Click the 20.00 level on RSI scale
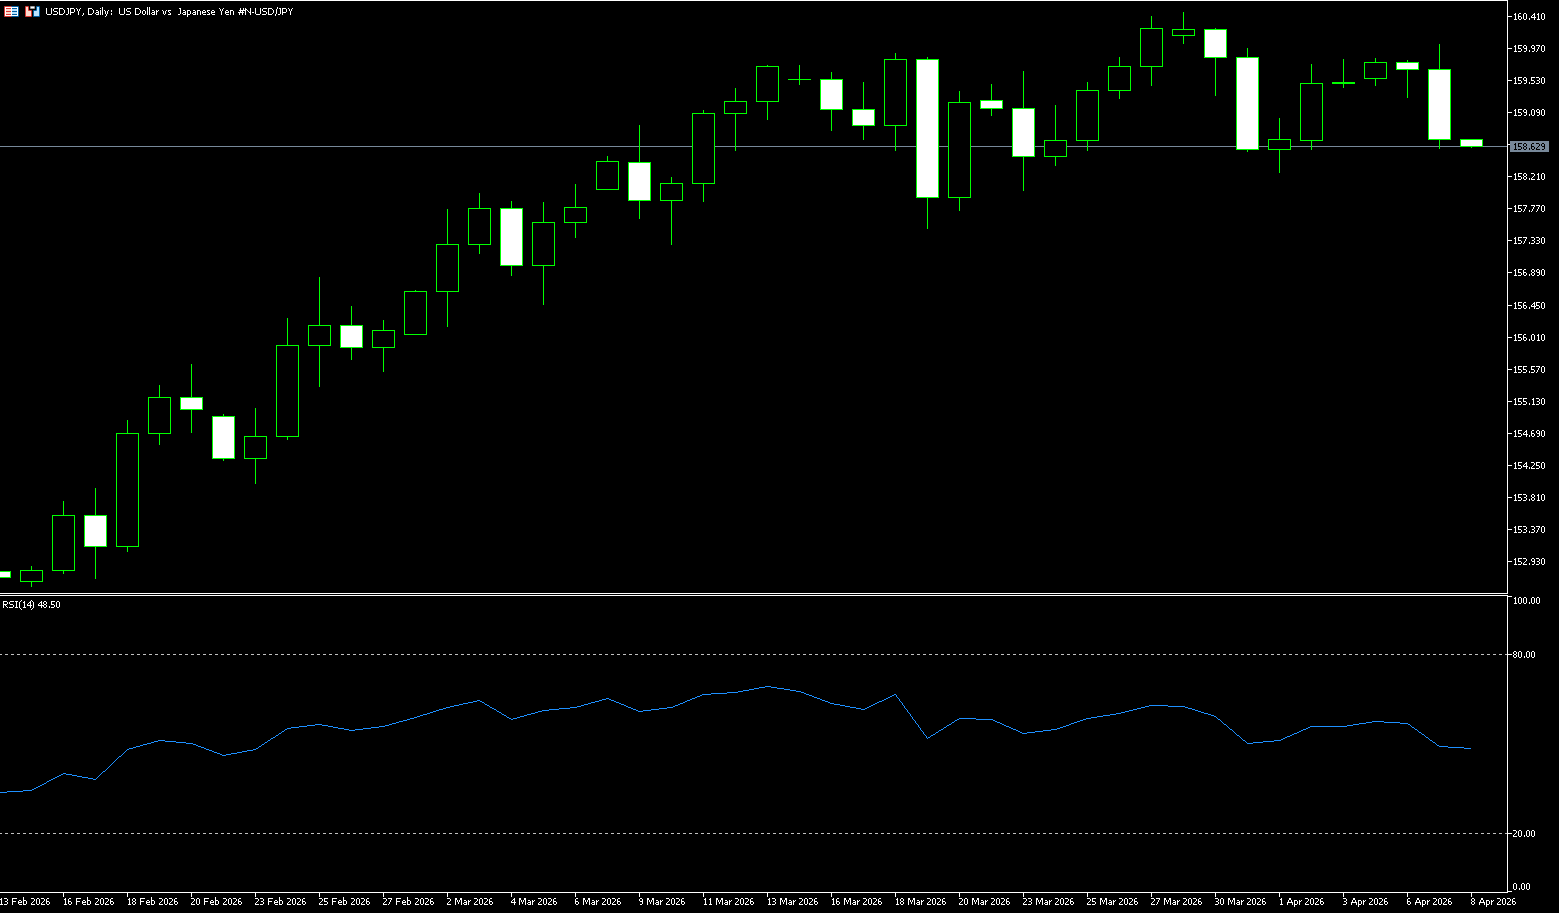Viewport: 1559px width, 913px height. click(1524, 834)
